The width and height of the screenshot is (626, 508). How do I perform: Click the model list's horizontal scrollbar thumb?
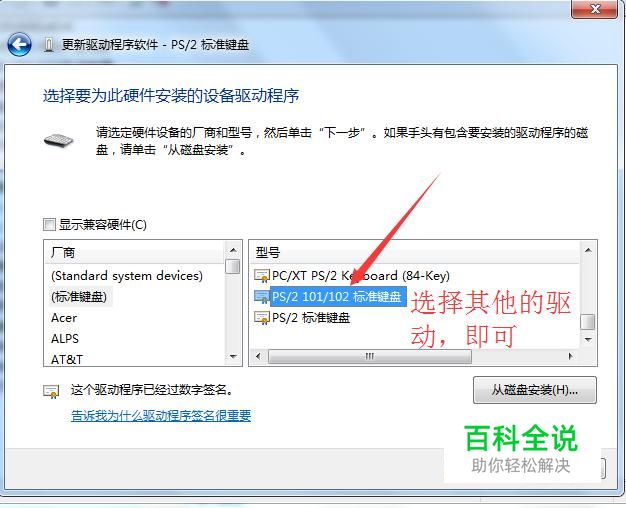370,356
